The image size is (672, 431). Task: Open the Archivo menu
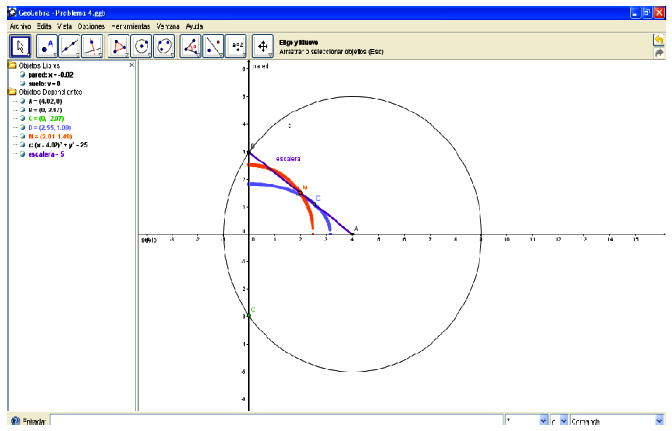tap(20, 24)
